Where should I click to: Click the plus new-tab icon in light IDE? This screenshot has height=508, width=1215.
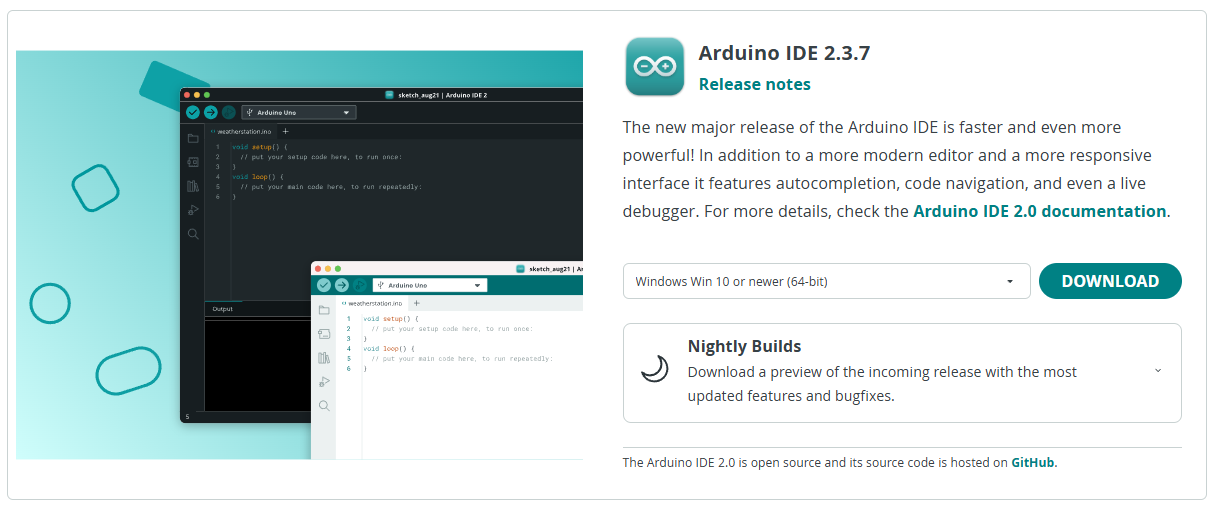416,303
